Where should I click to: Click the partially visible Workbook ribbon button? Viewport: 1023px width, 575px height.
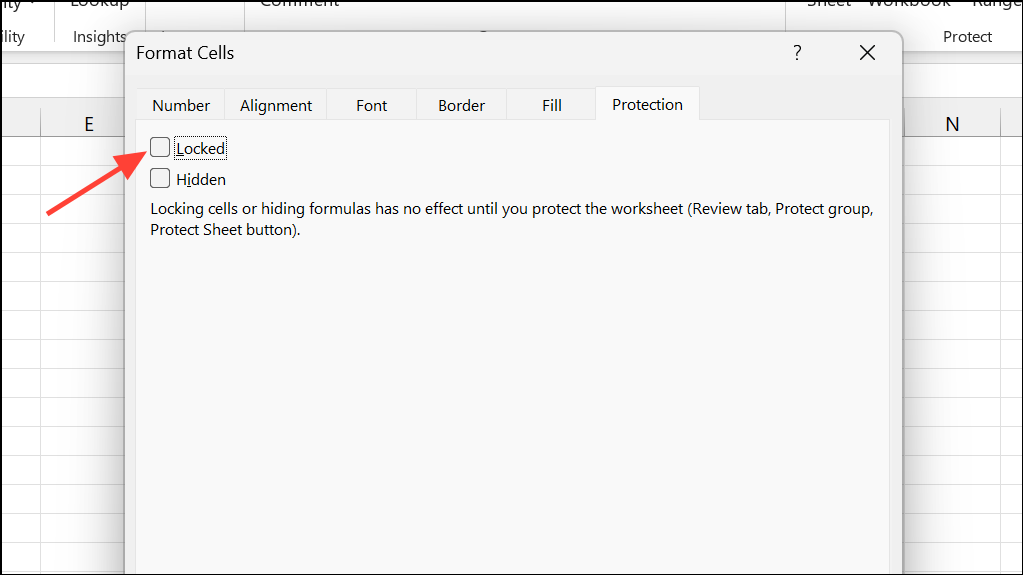(908, 4)
